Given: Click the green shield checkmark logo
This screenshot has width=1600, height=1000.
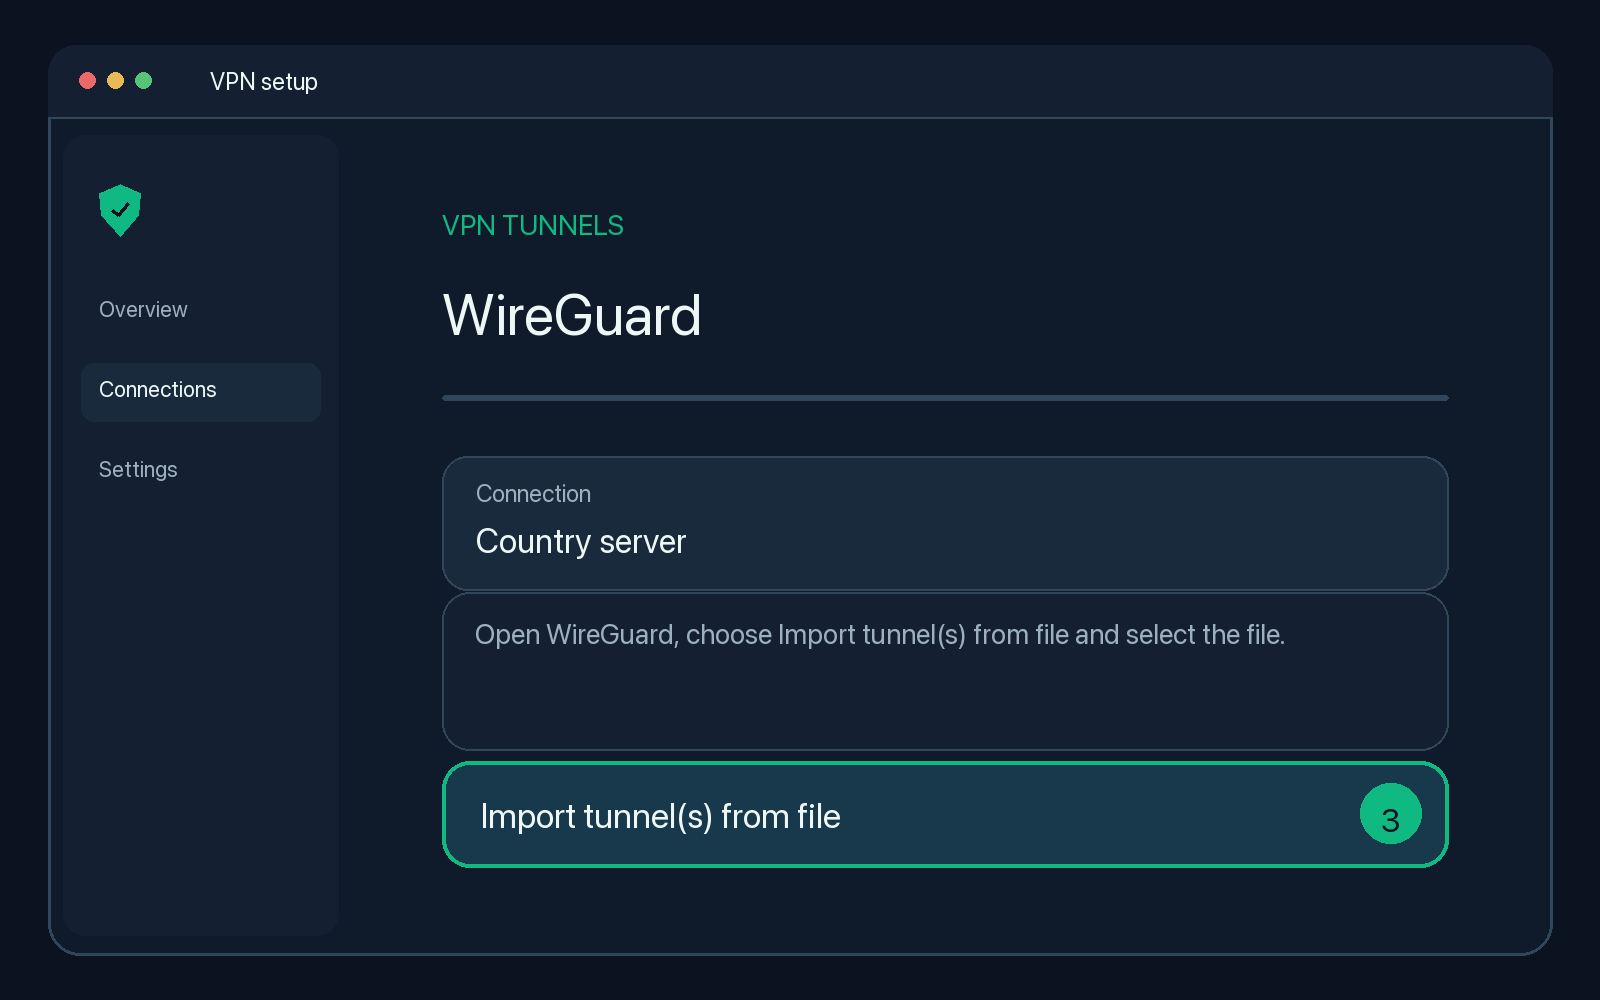Looking at the screenshot, I should pos(120,210).
